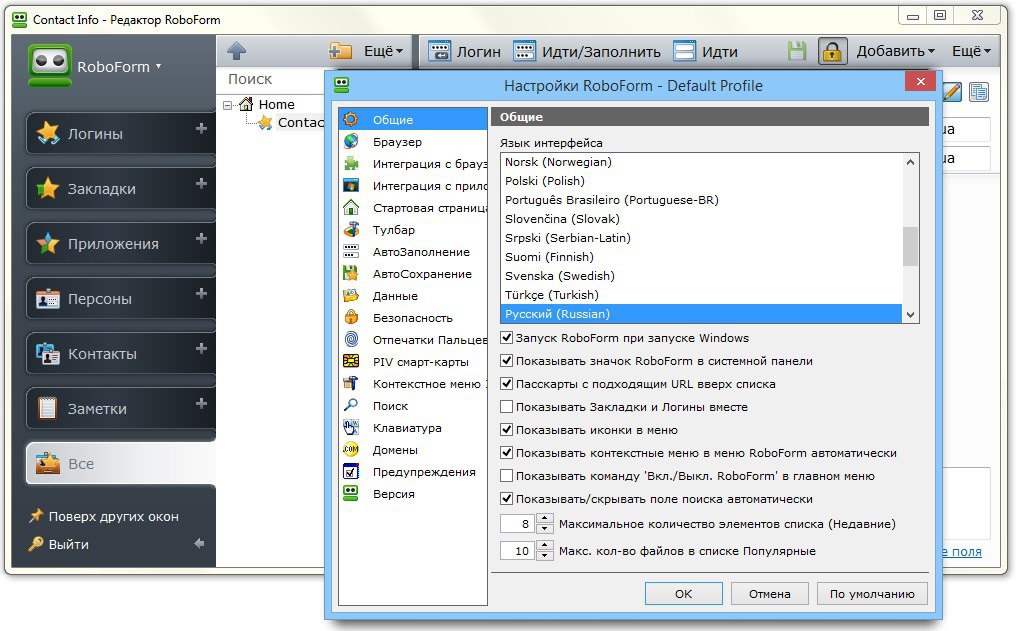The height and width of the screenshot is (631, 1016).
Task: Click the up arrow navigation icon
Action: tap(237, 51)
